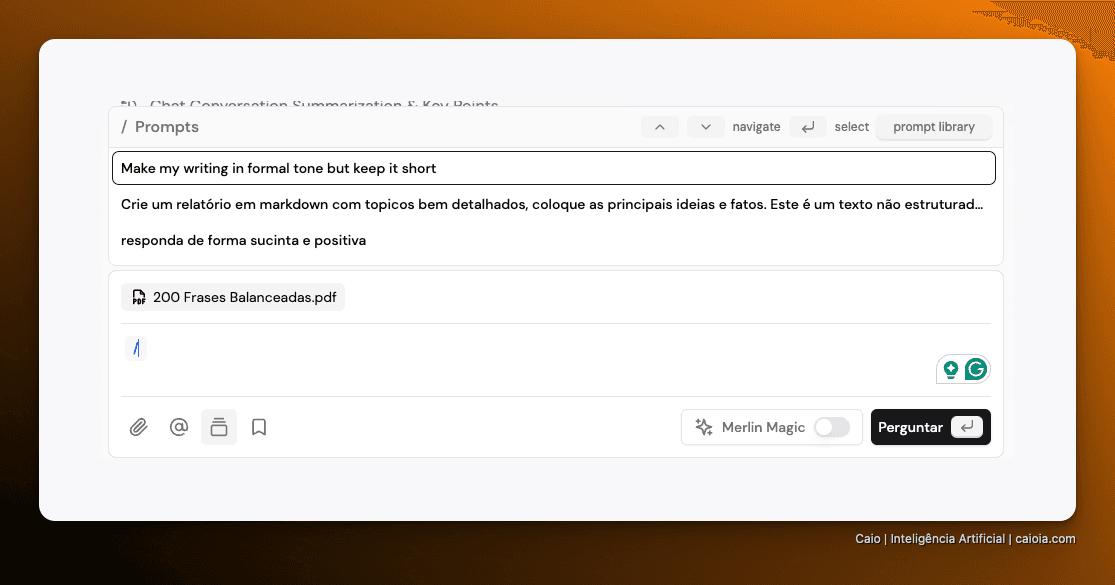Click the green lightbulb suggestion icon
The width and height of the screenshot is (1115, 585).
coord(951,370)
